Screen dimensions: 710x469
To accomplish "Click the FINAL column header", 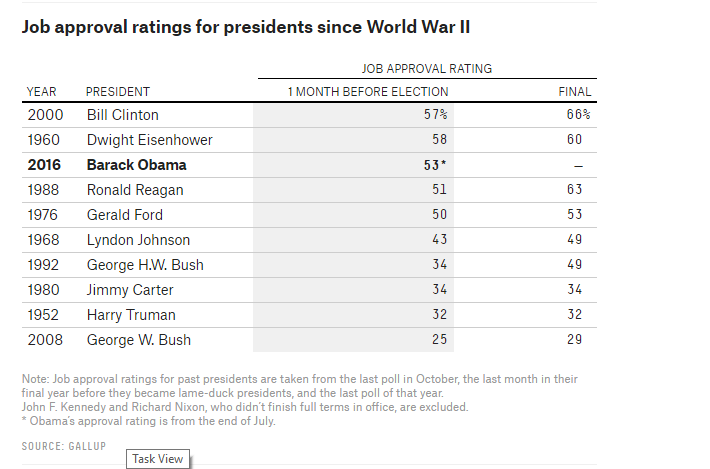I will (574, 92).
